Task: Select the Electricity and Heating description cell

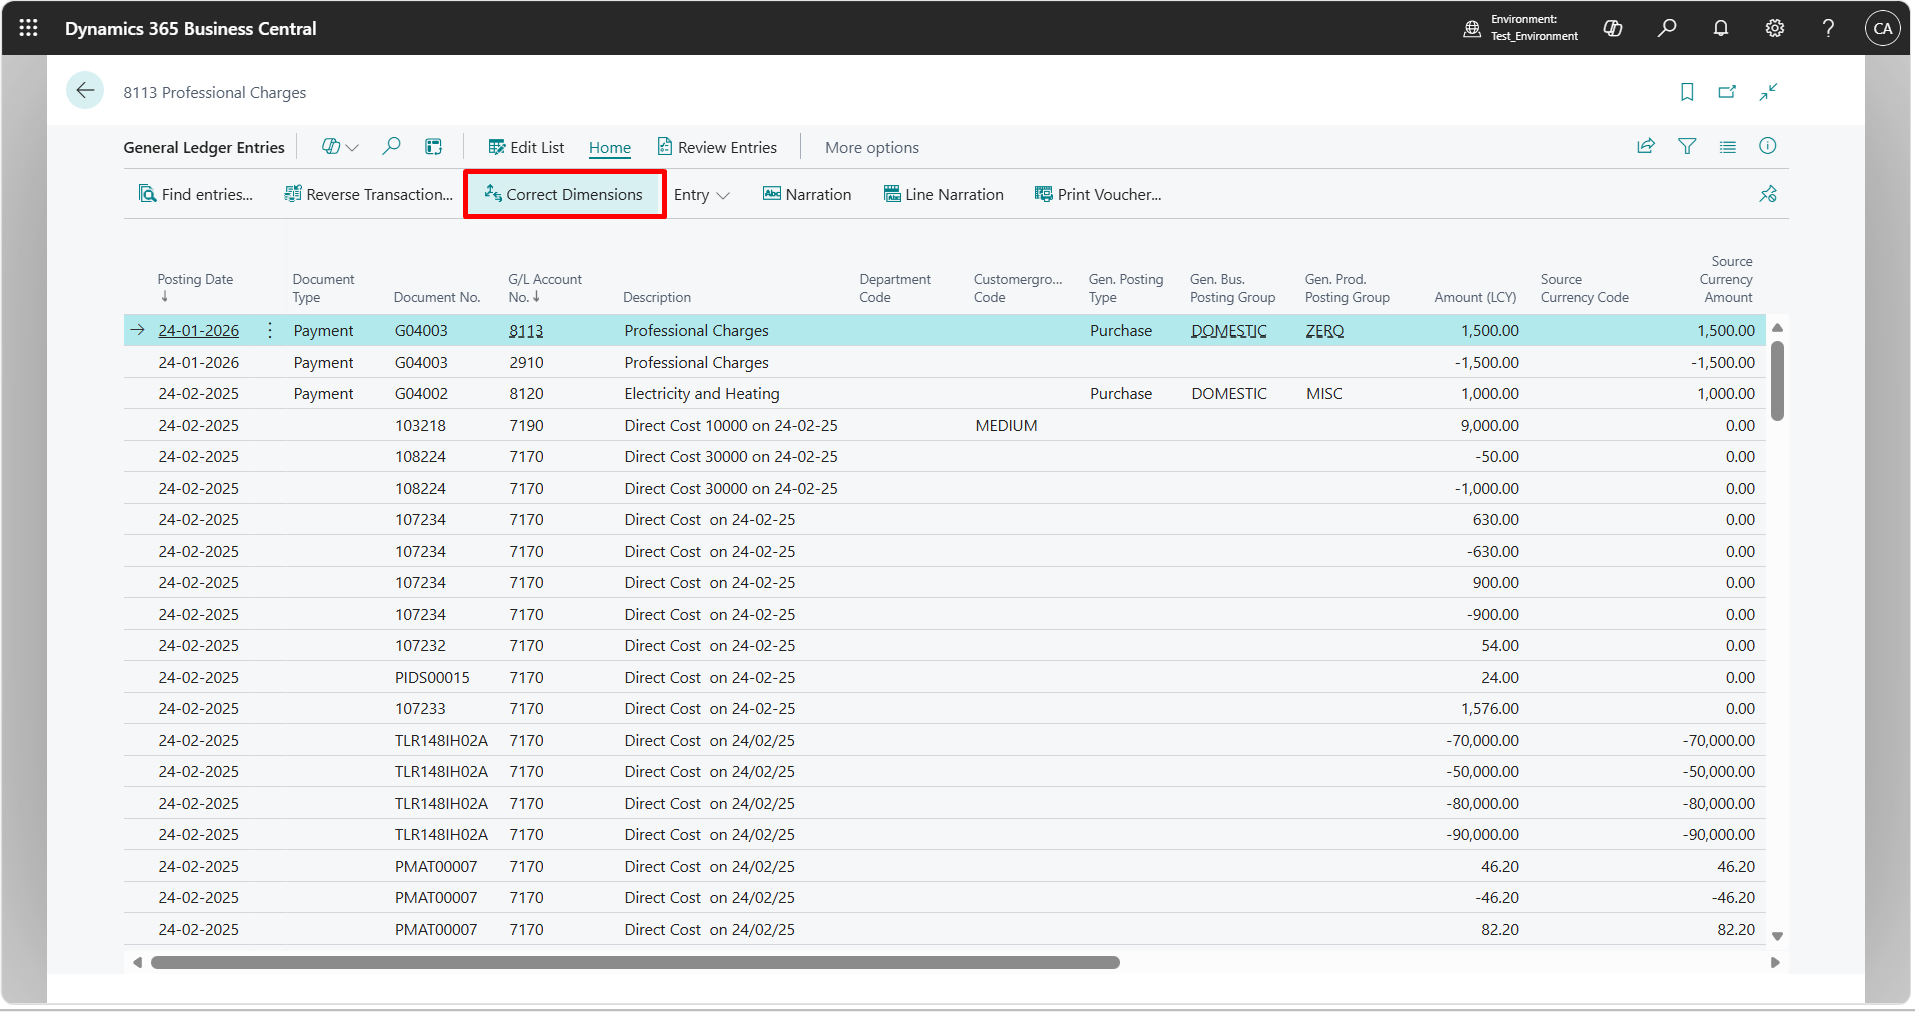Action: point(702,393)
